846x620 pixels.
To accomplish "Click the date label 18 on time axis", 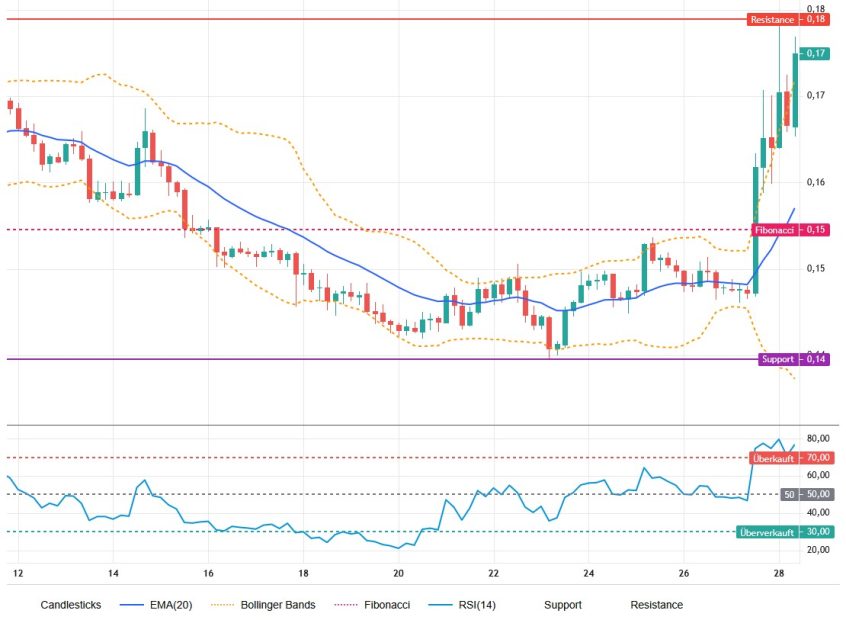I will pos(303,573).
